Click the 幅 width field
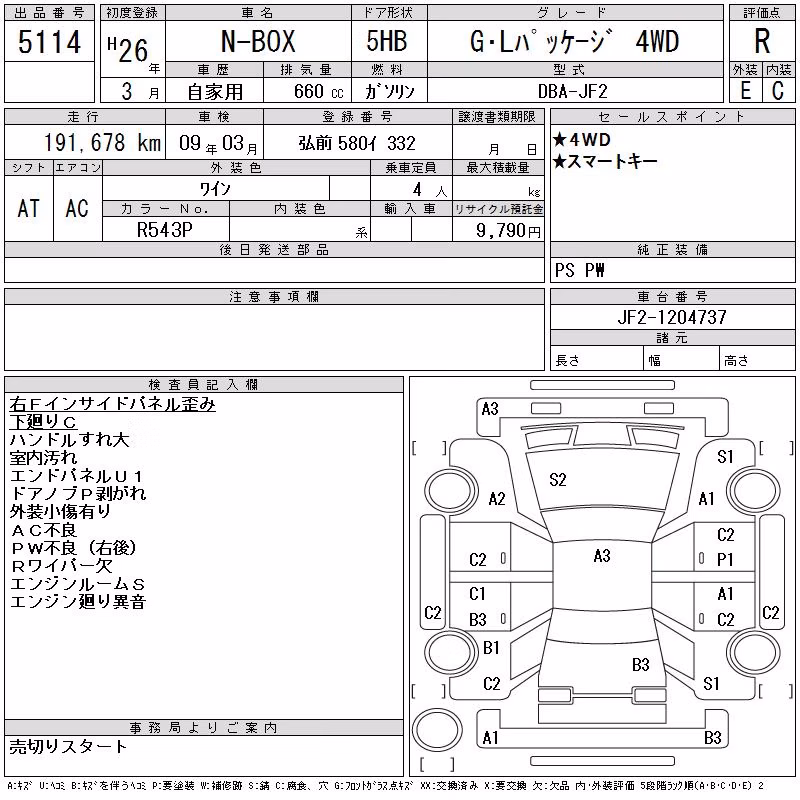Image resolution: width=800 pixels, height=800 pixels. pos(681,359)
